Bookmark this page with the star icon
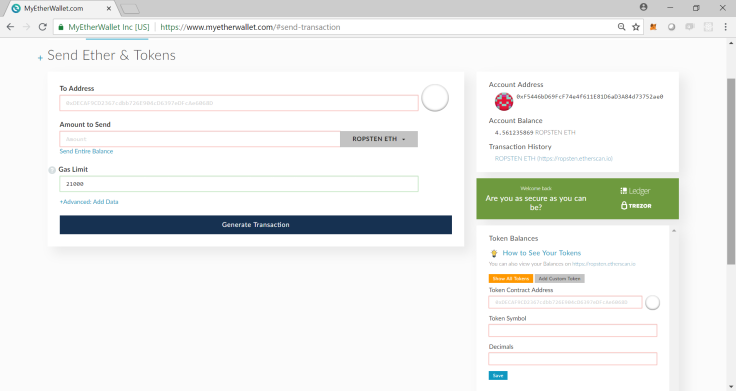This screenshot has height=391, width=736. pos(636,27)
